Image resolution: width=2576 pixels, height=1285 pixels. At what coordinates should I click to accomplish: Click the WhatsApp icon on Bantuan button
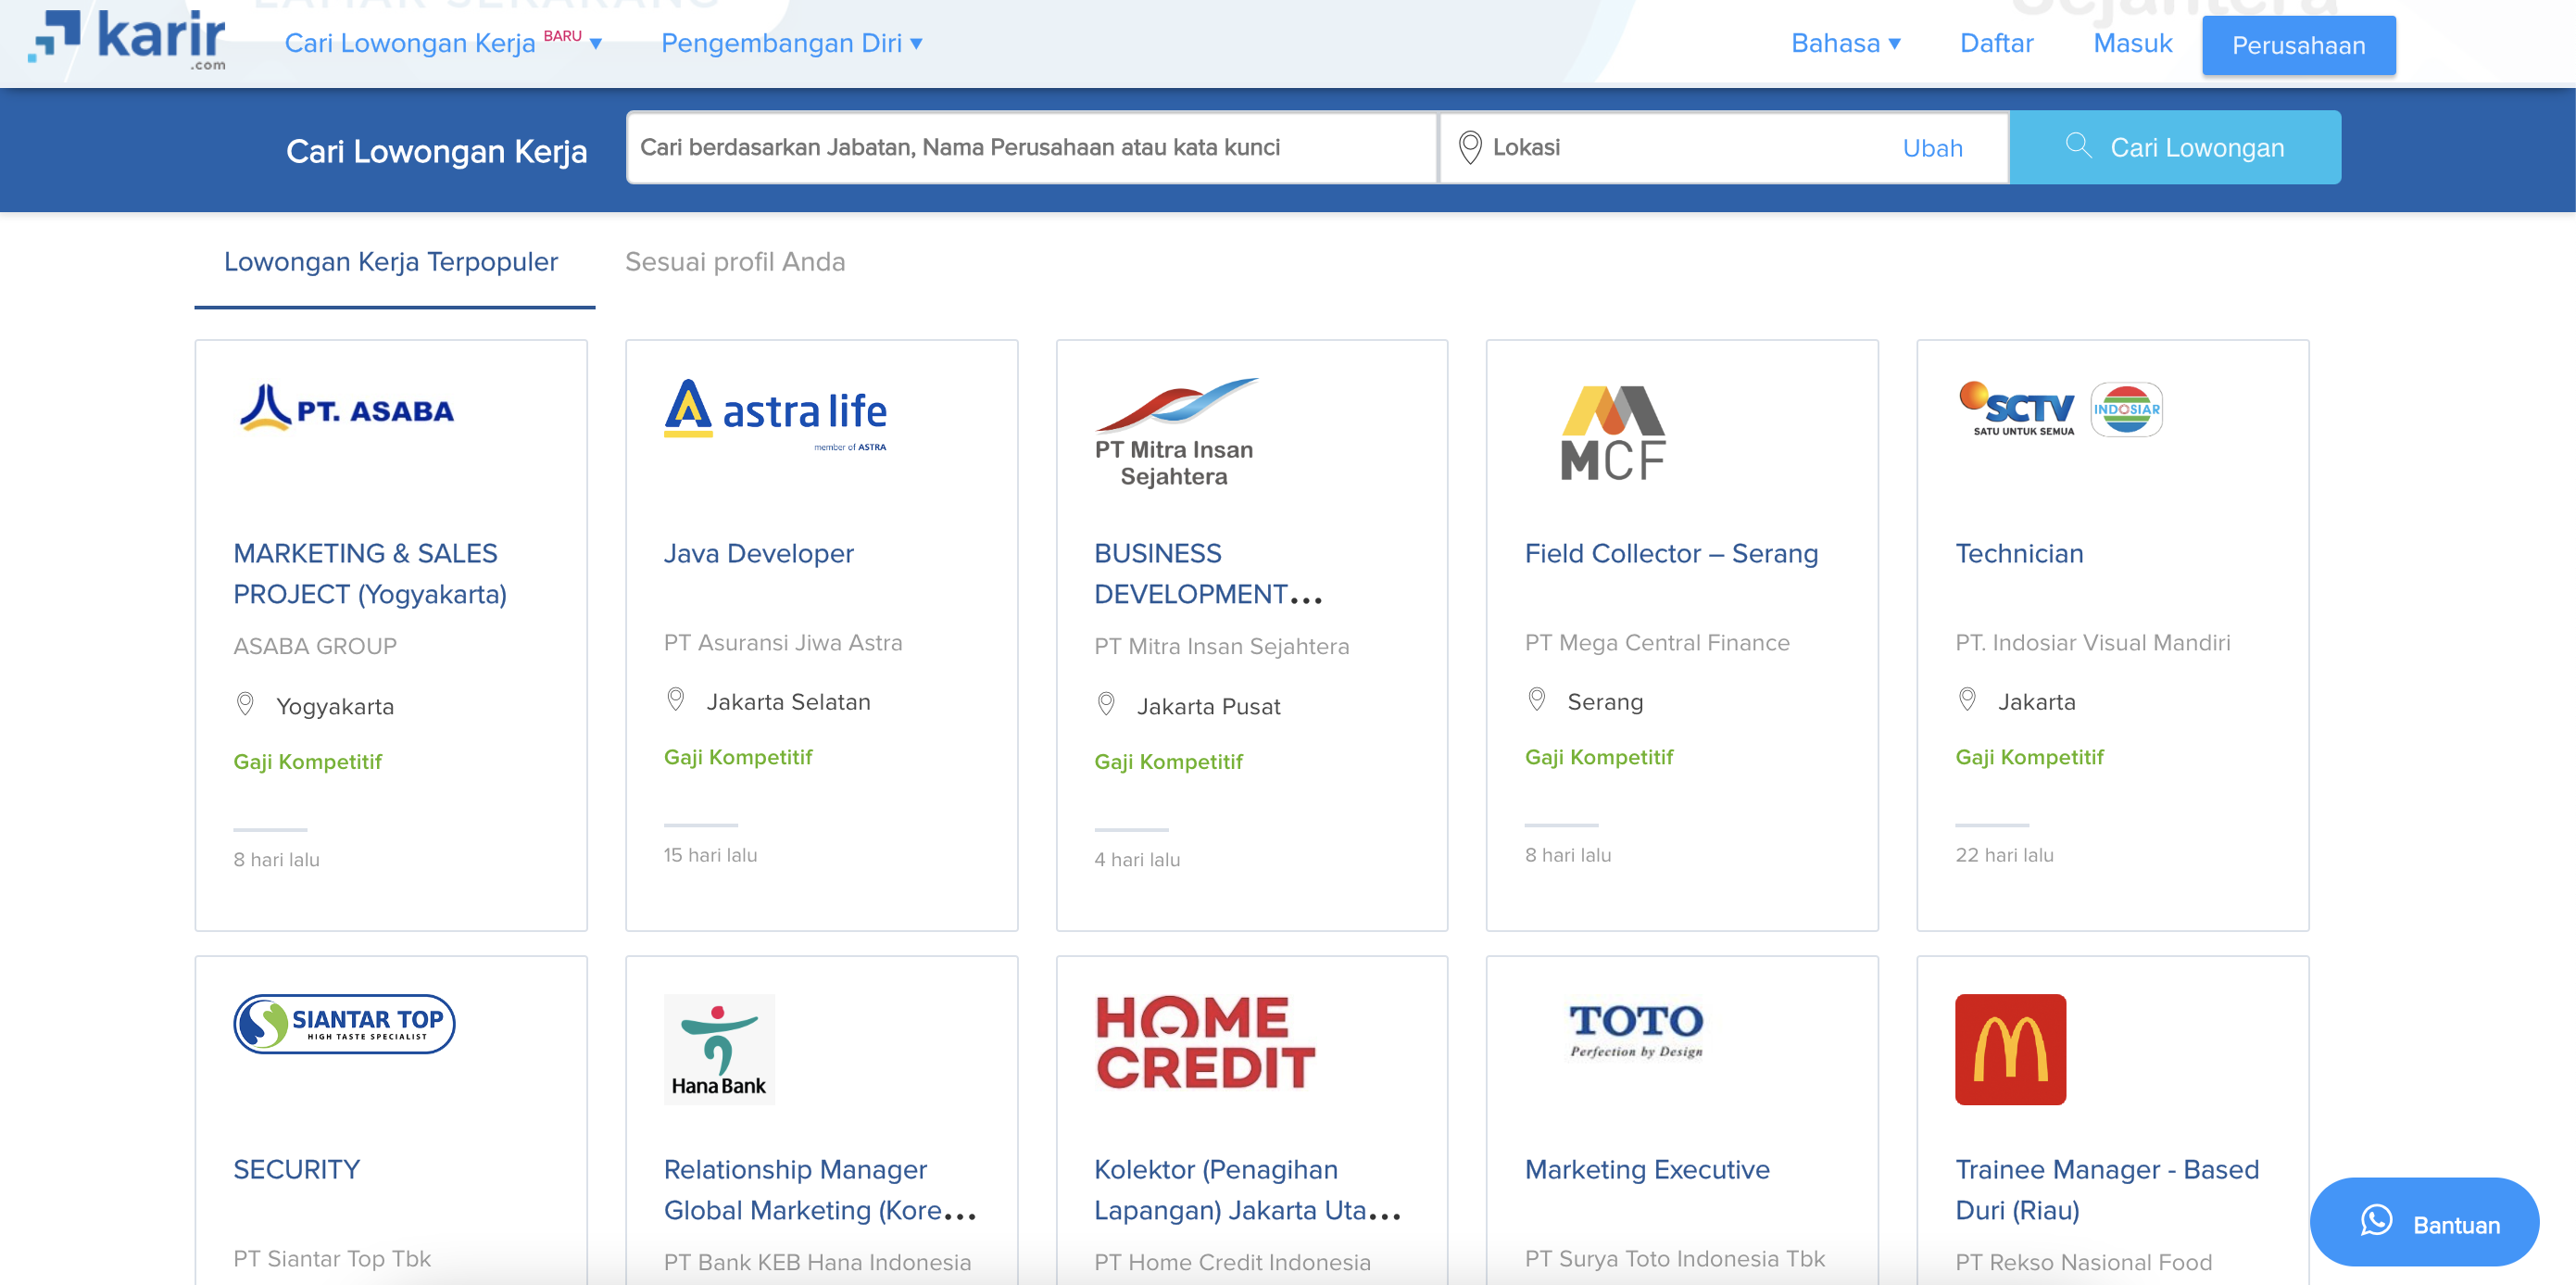click(2376, 1221)
